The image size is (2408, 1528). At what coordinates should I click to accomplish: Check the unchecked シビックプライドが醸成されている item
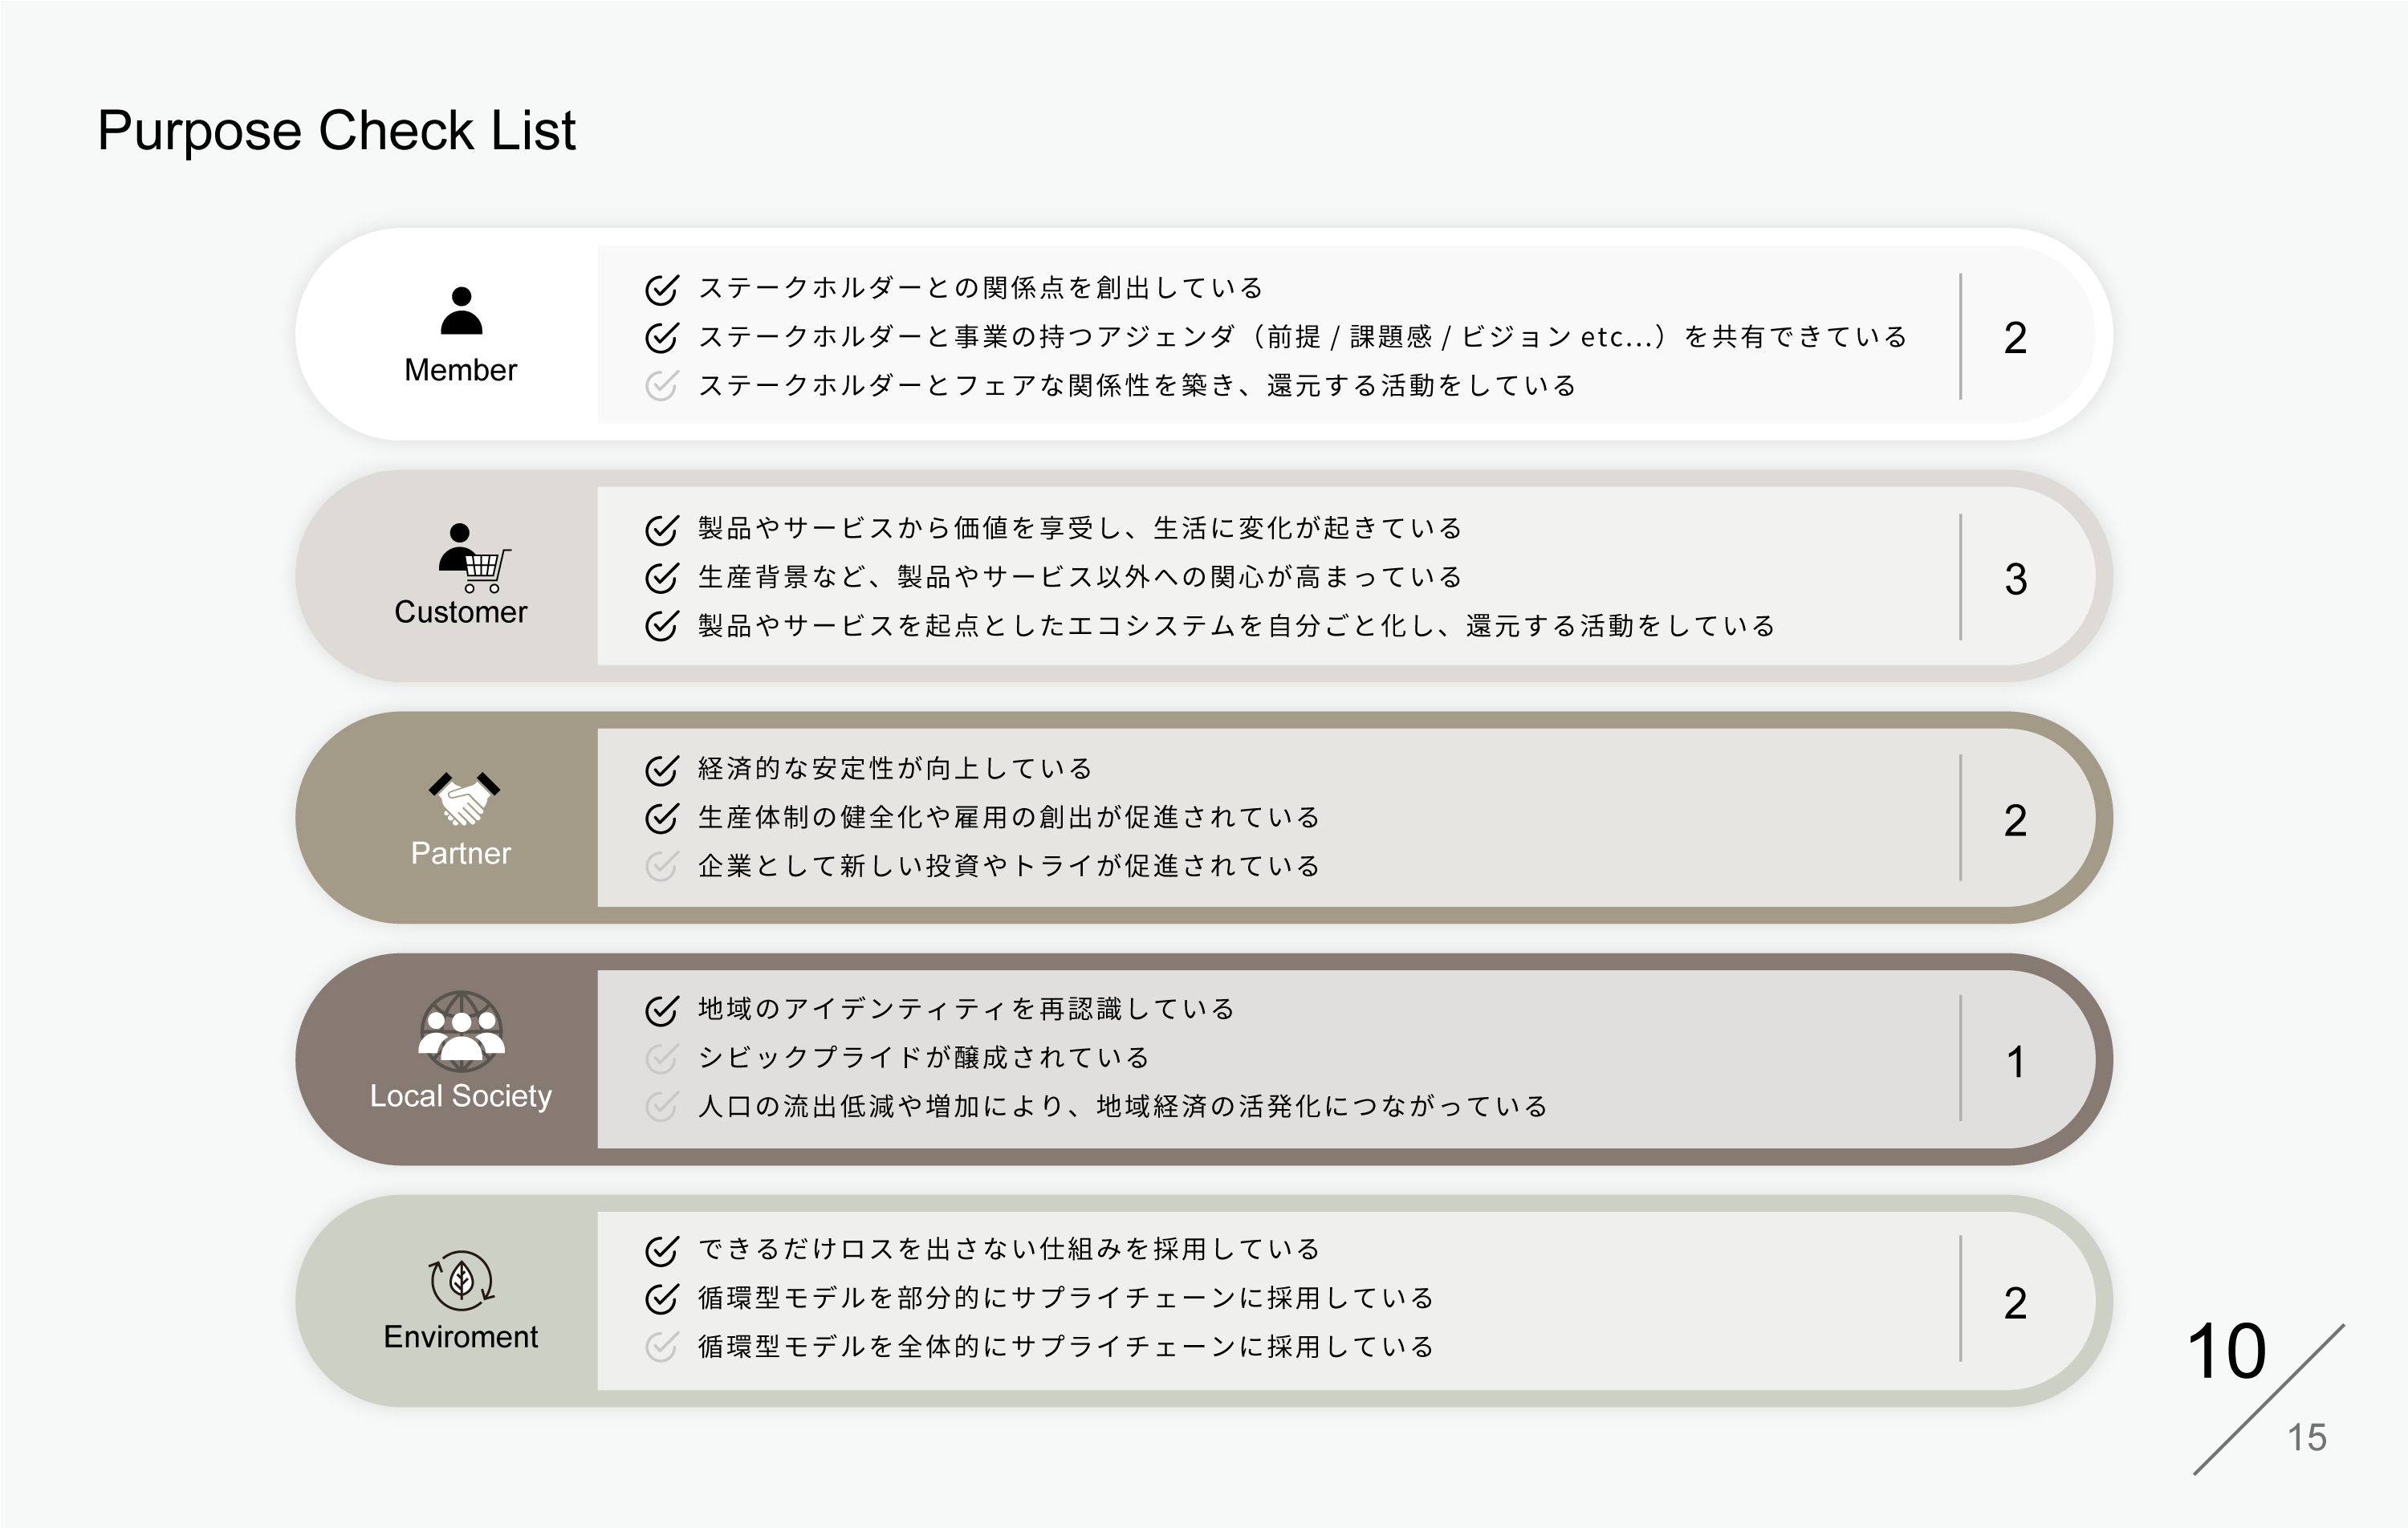pos(661,1058)
